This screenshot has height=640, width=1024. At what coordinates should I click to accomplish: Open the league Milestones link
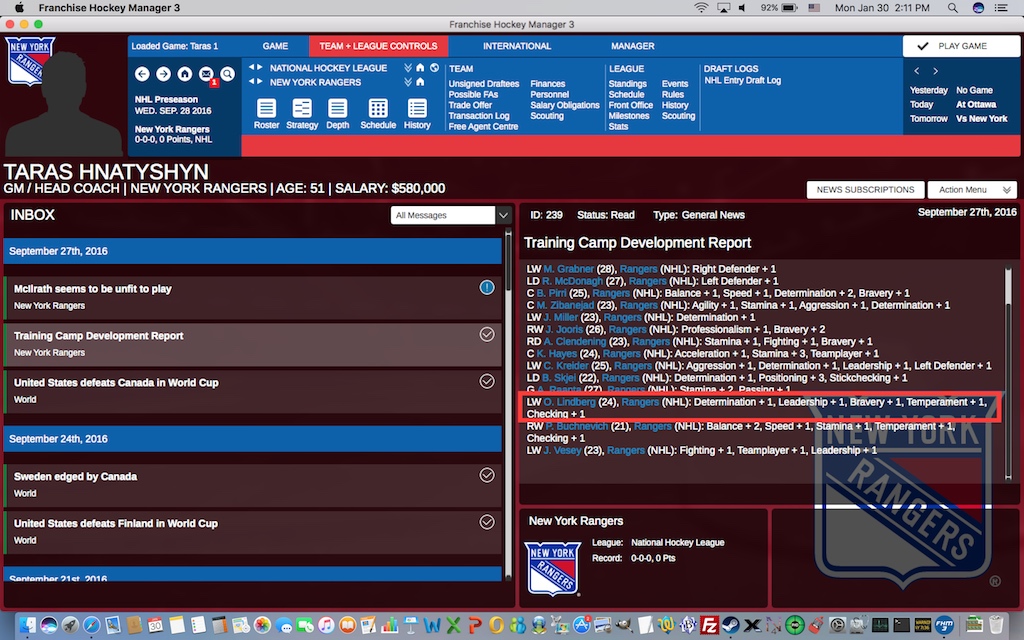629,116
